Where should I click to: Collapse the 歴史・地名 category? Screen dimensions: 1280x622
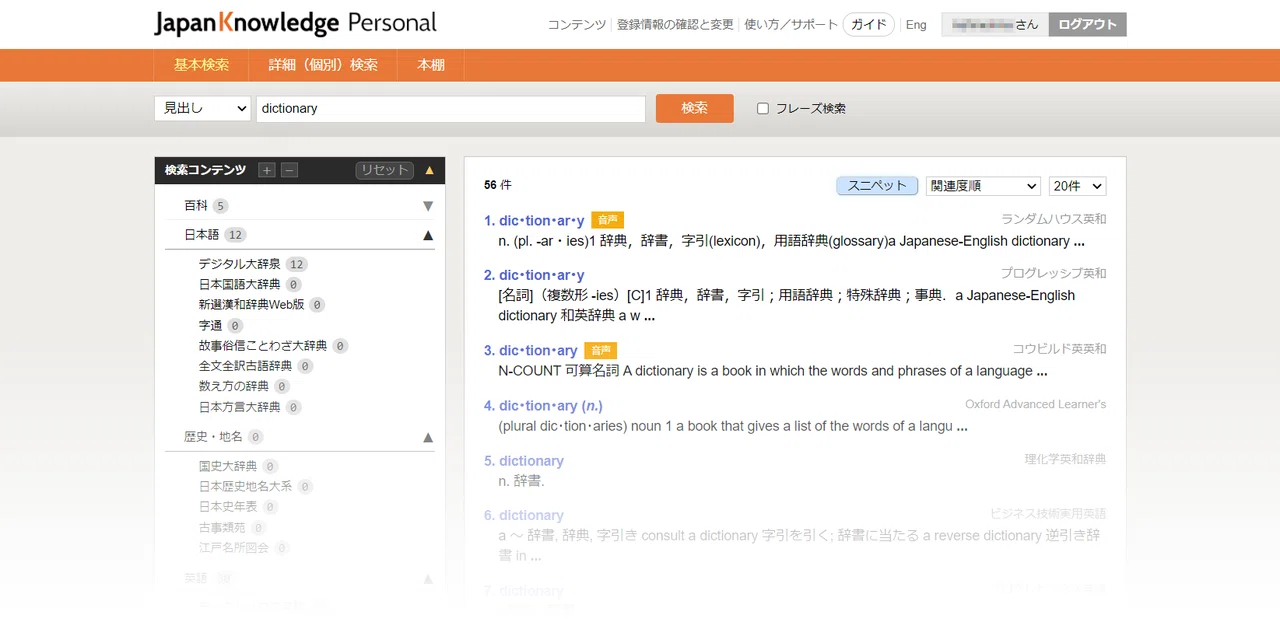(x=428, y=437)
